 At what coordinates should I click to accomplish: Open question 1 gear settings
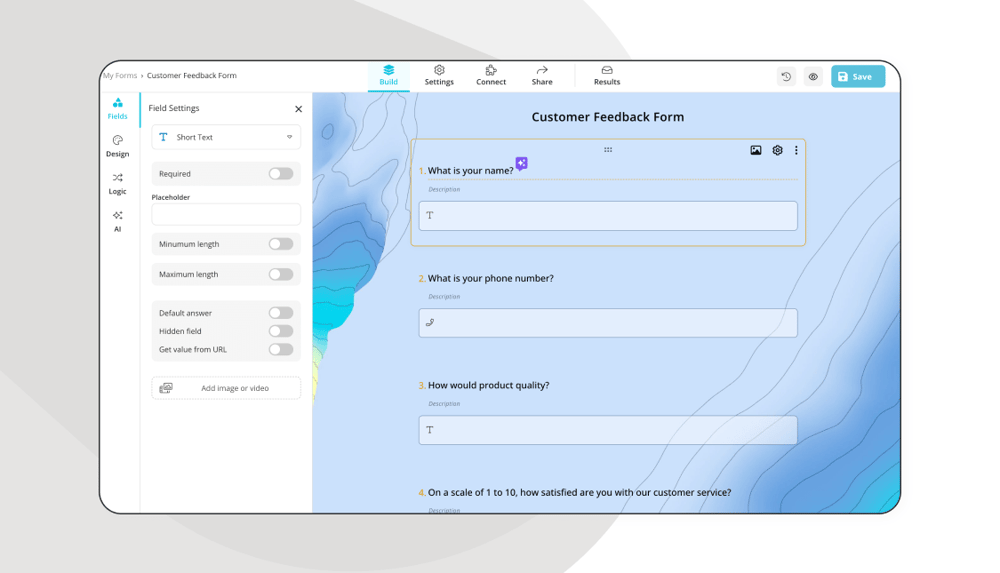tap(777, 150)
